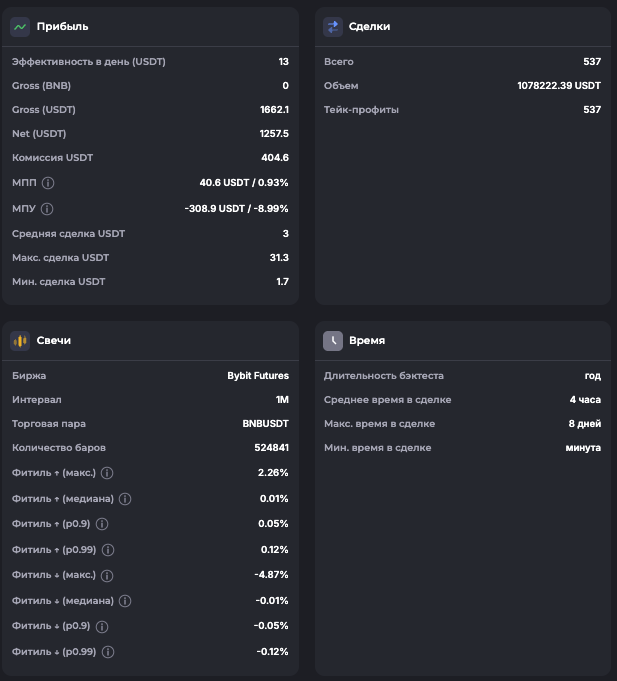
Task: Select the Bybit Futures exchange value
Action: [258, 376]
